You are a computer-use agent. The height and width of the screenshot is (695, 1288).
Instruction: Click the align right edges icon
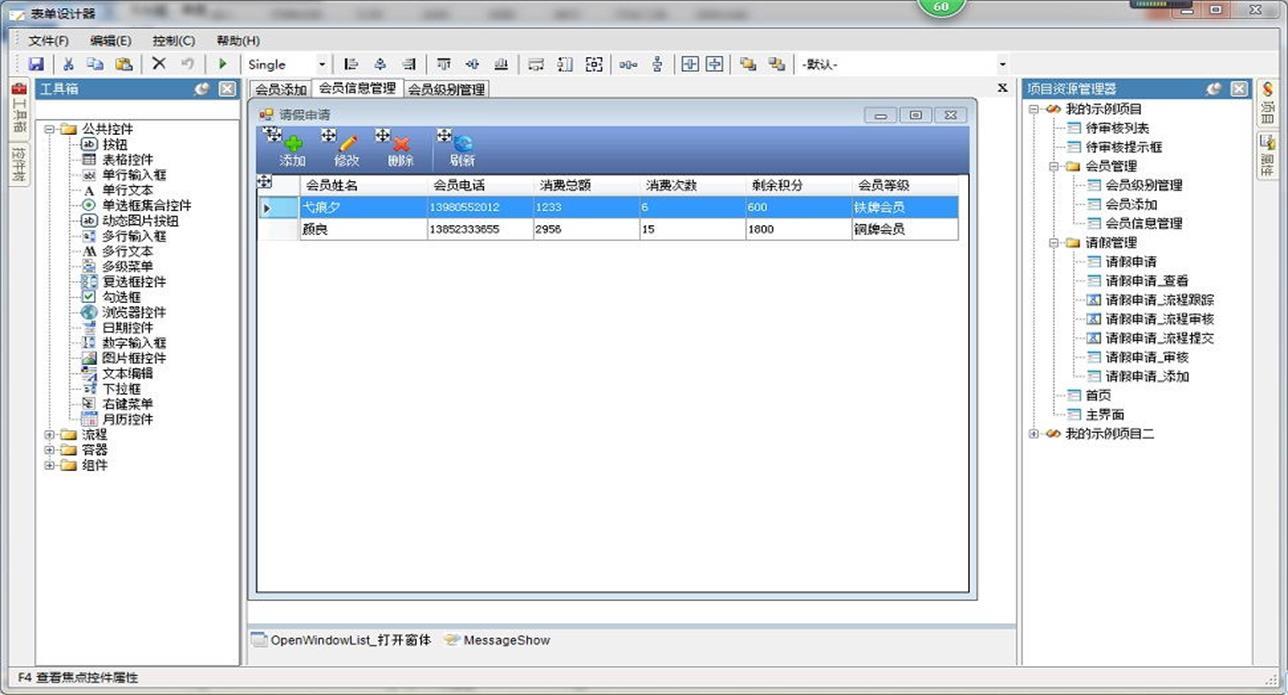pyautogui.click(x=408, y=64)
